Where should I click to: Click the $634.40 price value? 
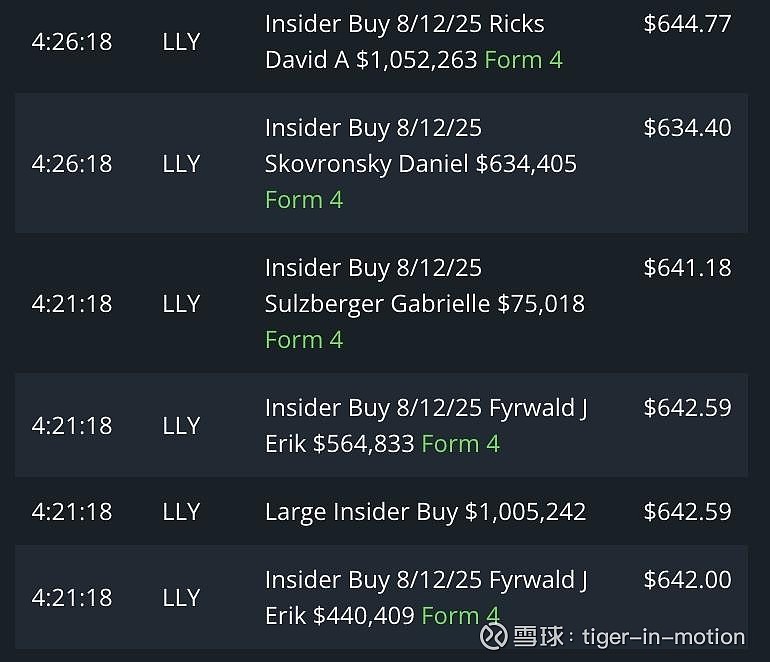[688, 128]
